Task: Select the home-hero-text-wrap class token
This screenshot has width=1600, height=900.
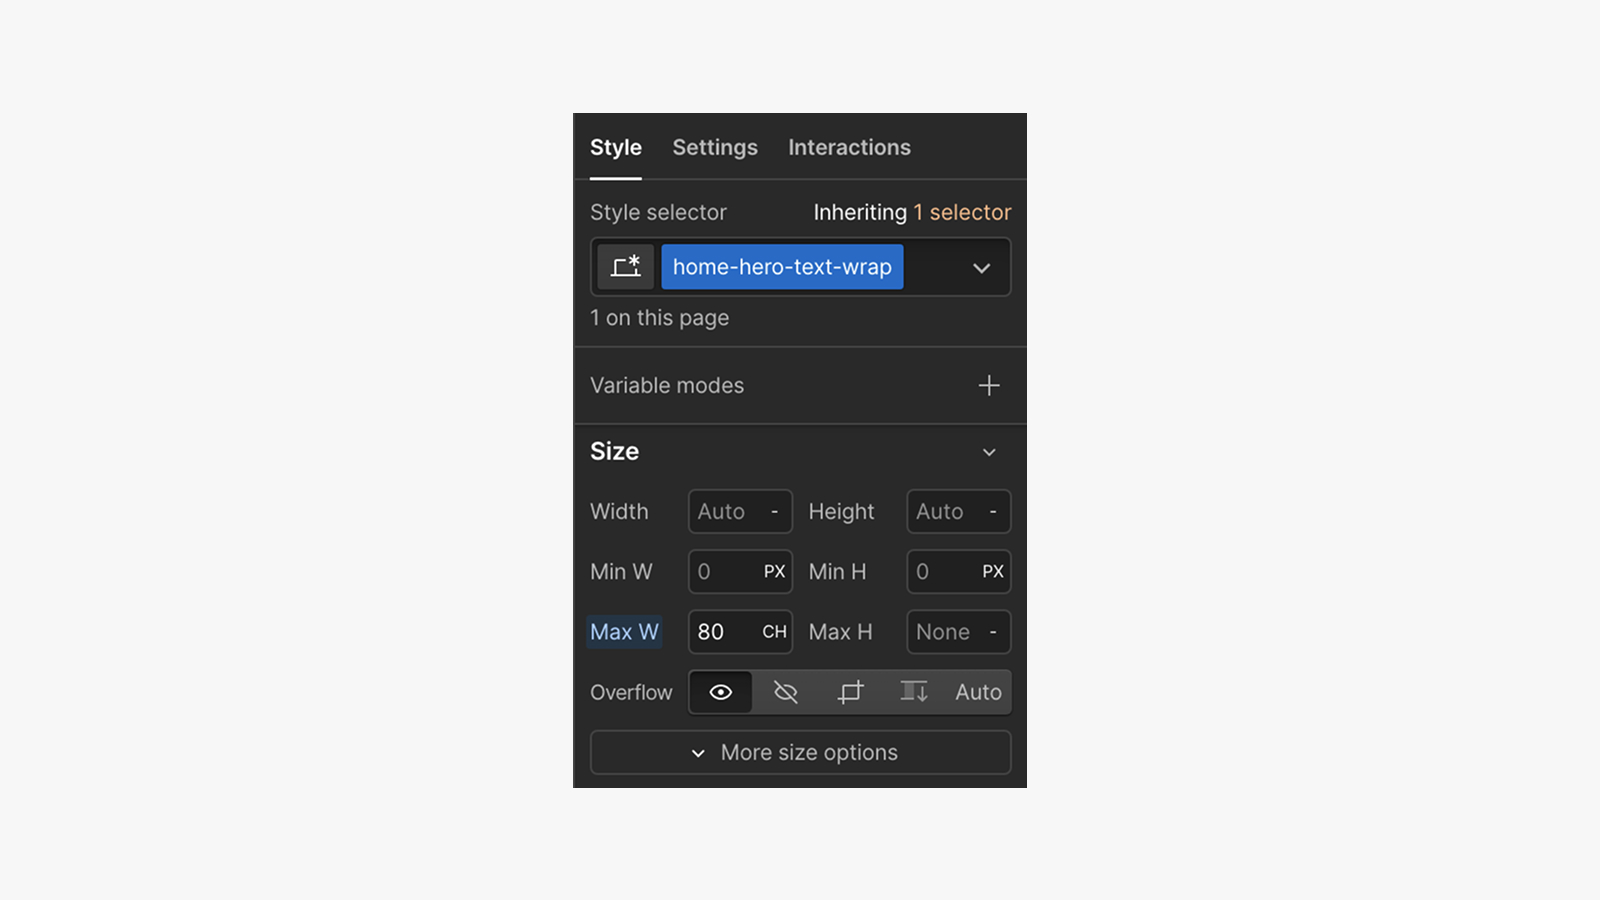Action: 782,267
